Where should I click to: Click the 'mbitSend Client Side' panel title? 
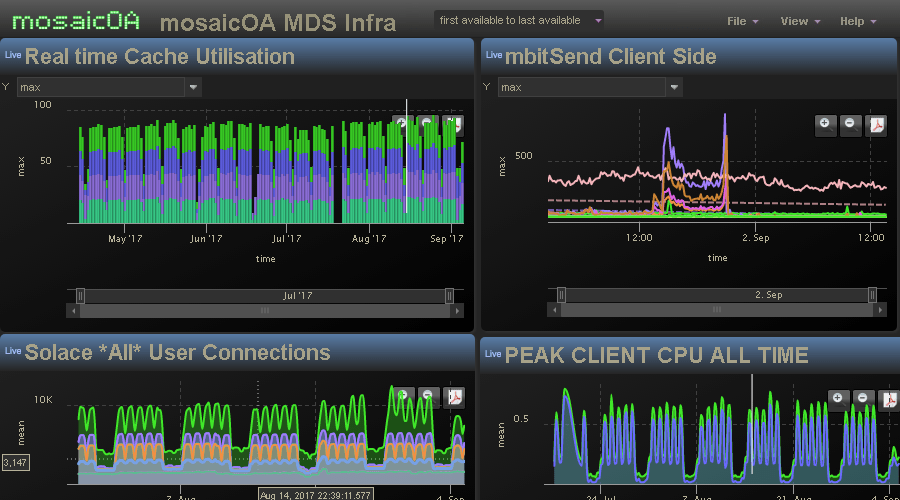[611, 56]
